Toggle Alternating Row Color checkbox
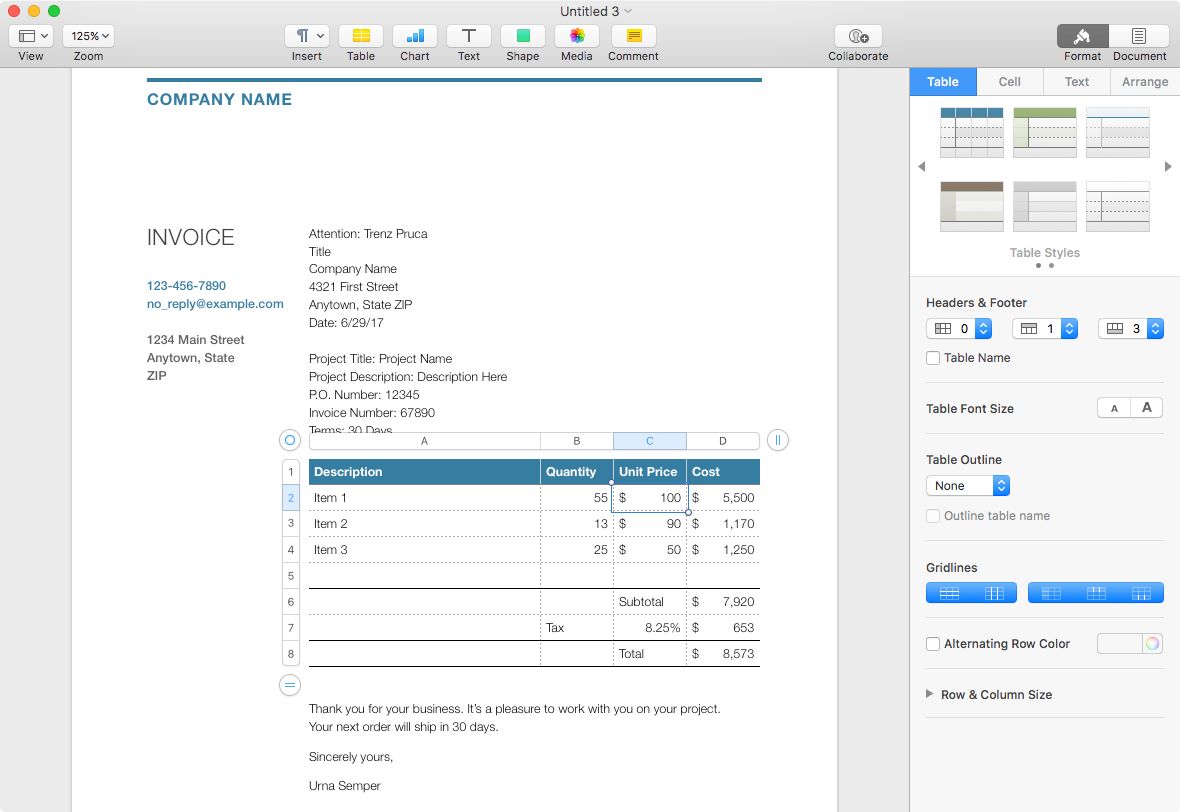This screenshot has height=812, width=1180. (933, 644)
